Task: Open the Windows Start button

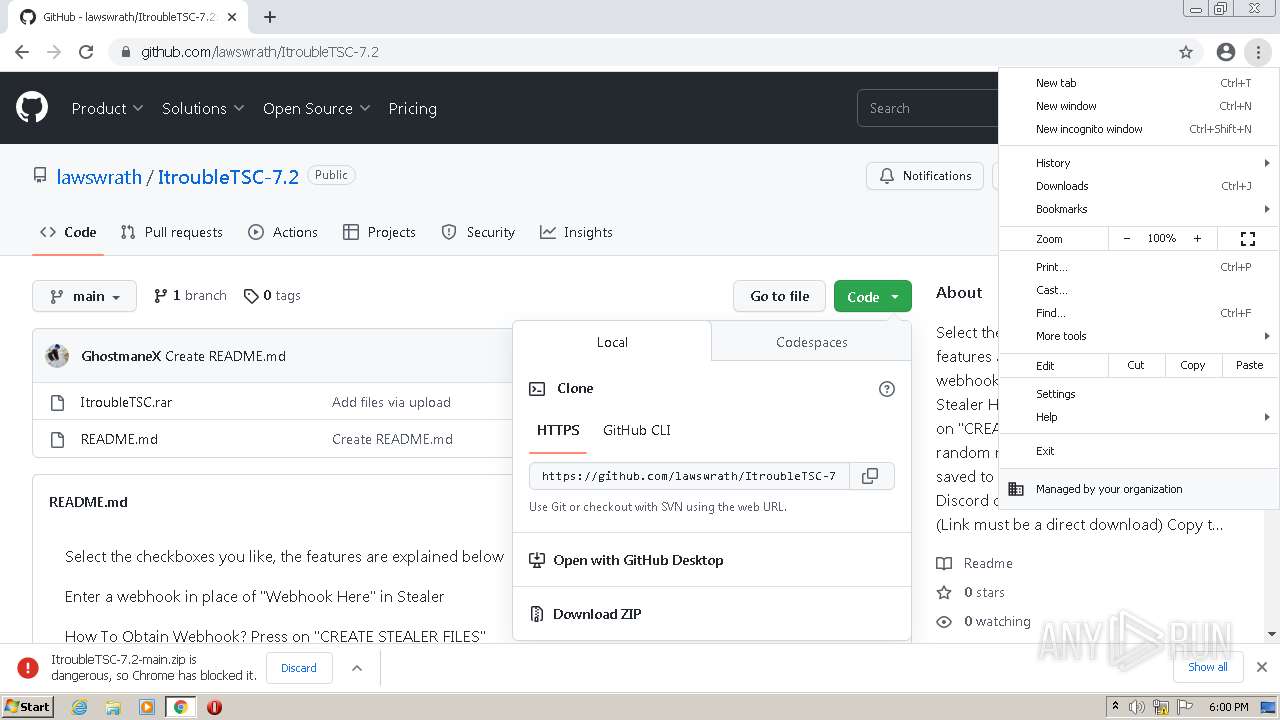Action: pyautogui.click(x=28, y=707)
